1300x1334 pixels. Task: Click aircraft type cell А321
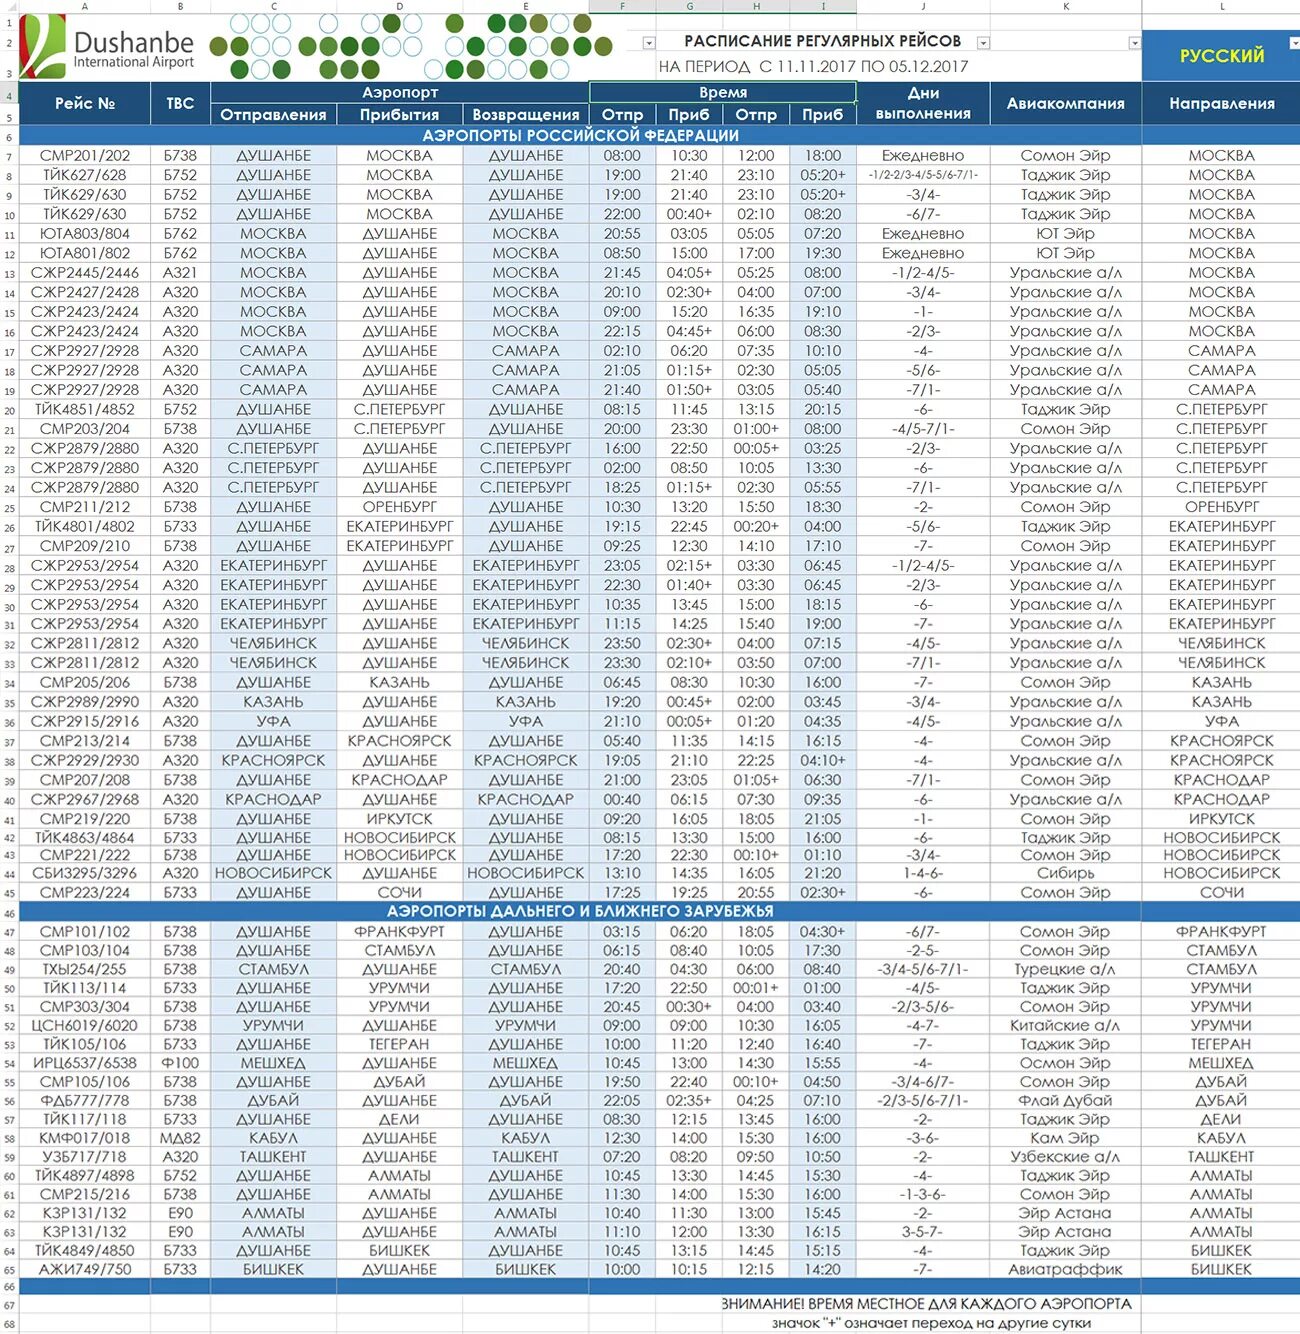(x=180, y=273)
